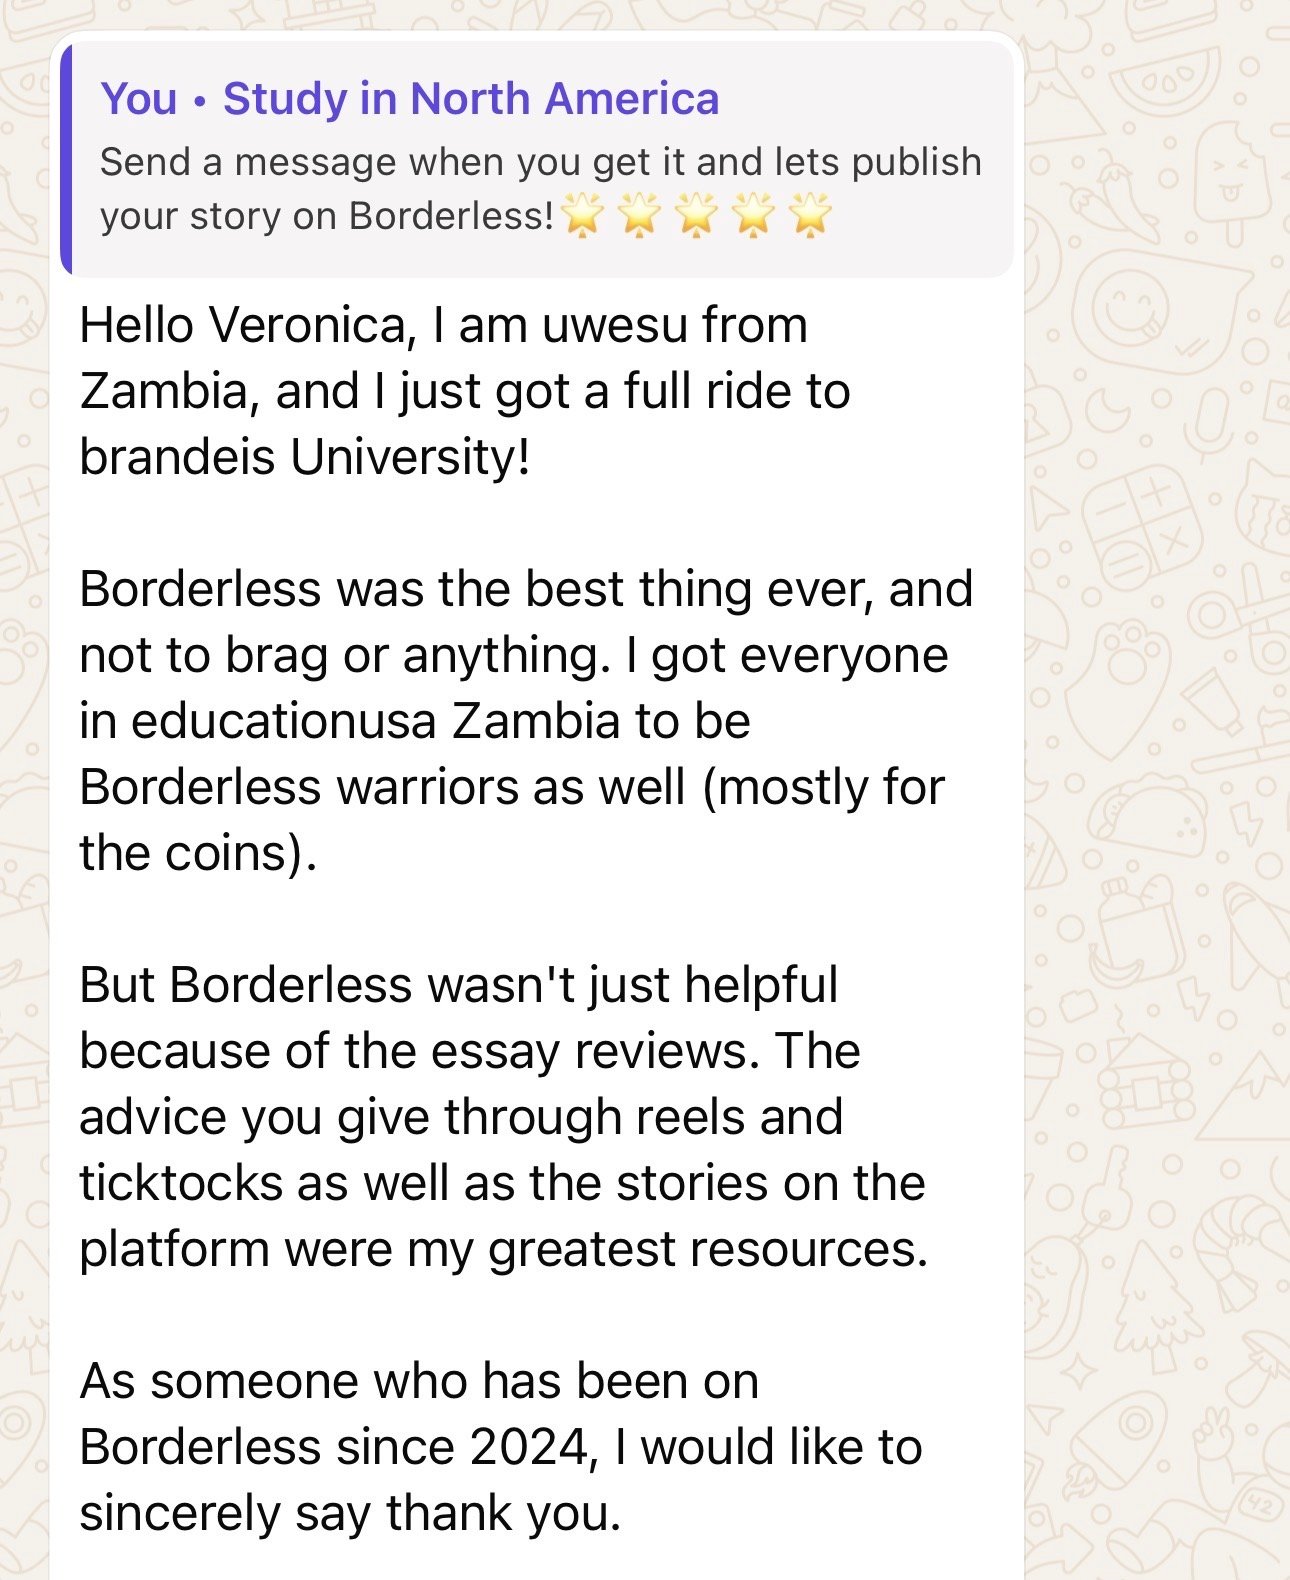
Task: Select the "Borderless was the best thing ever" line
Action: [525, 589]
